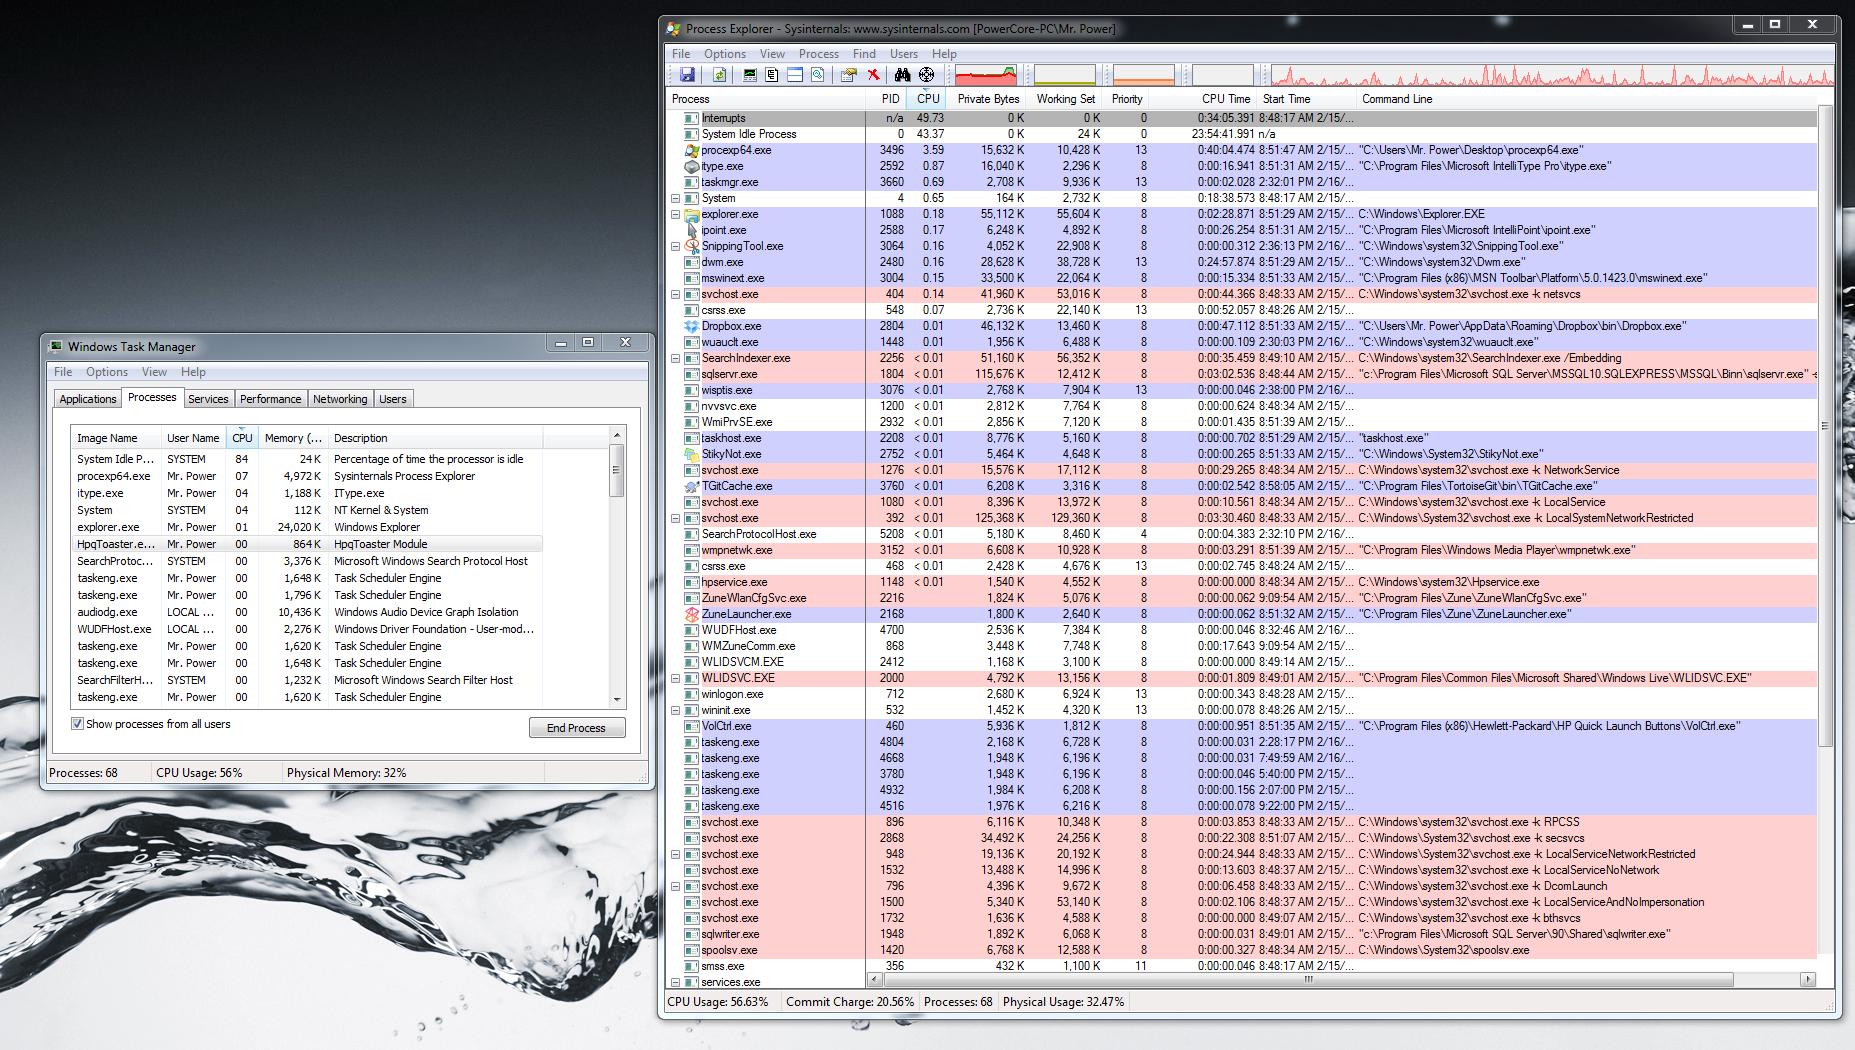1855x1050 pixels.
Task: Open the process Properties toolbar icon
Action: pos(849,74)
